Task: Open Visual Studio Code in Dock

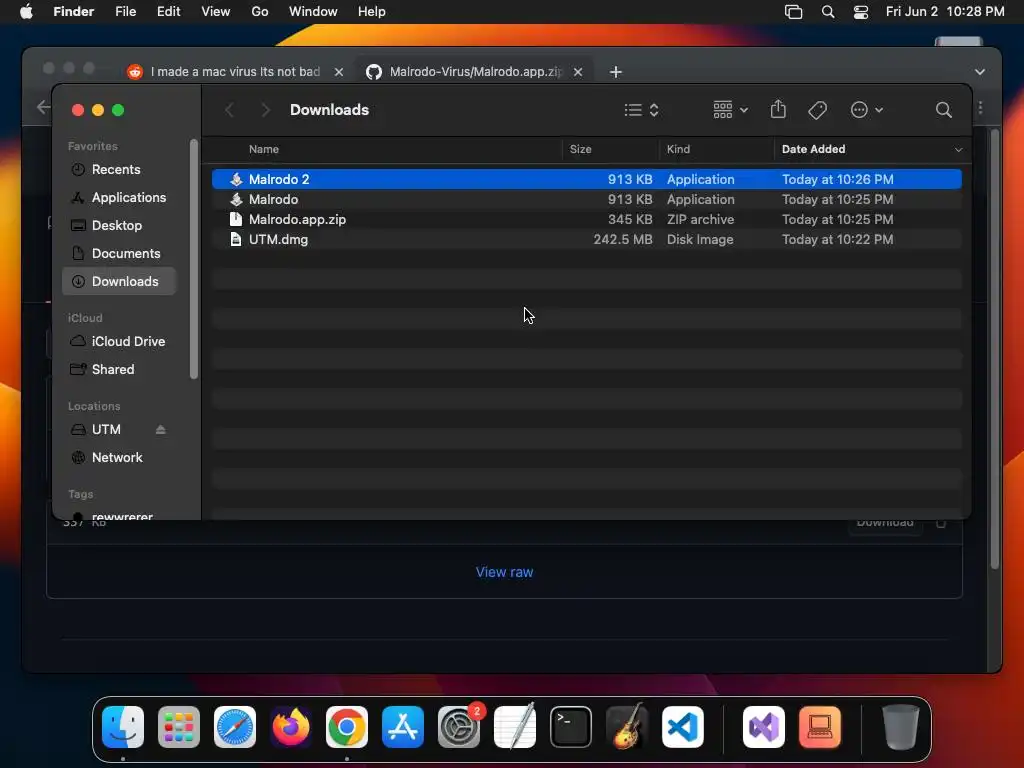Action: pos(683,727)
